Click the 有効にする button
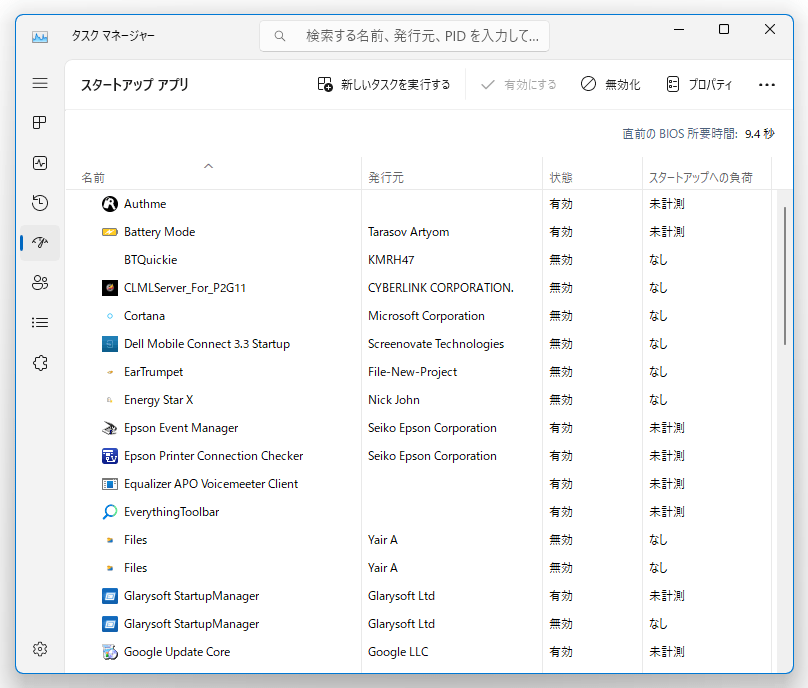The image size is (808, 688). (518, 85)
